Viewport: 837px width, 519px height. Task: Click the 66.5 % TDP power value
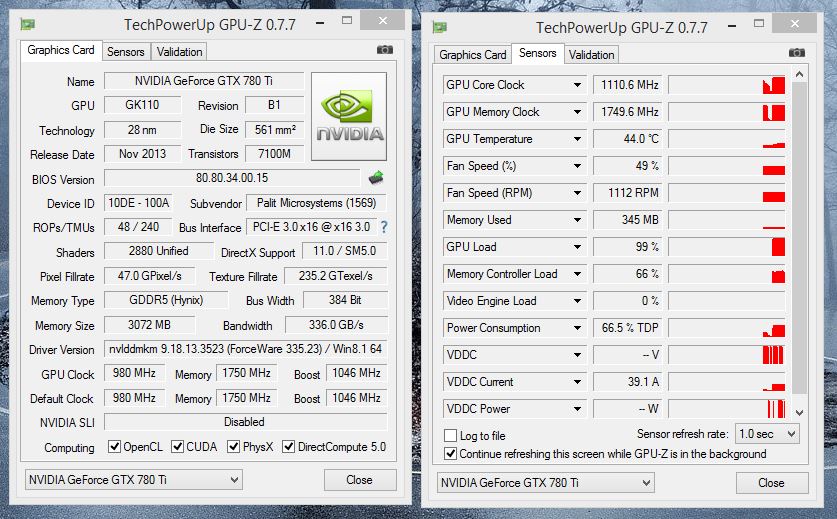coord(628,328)
